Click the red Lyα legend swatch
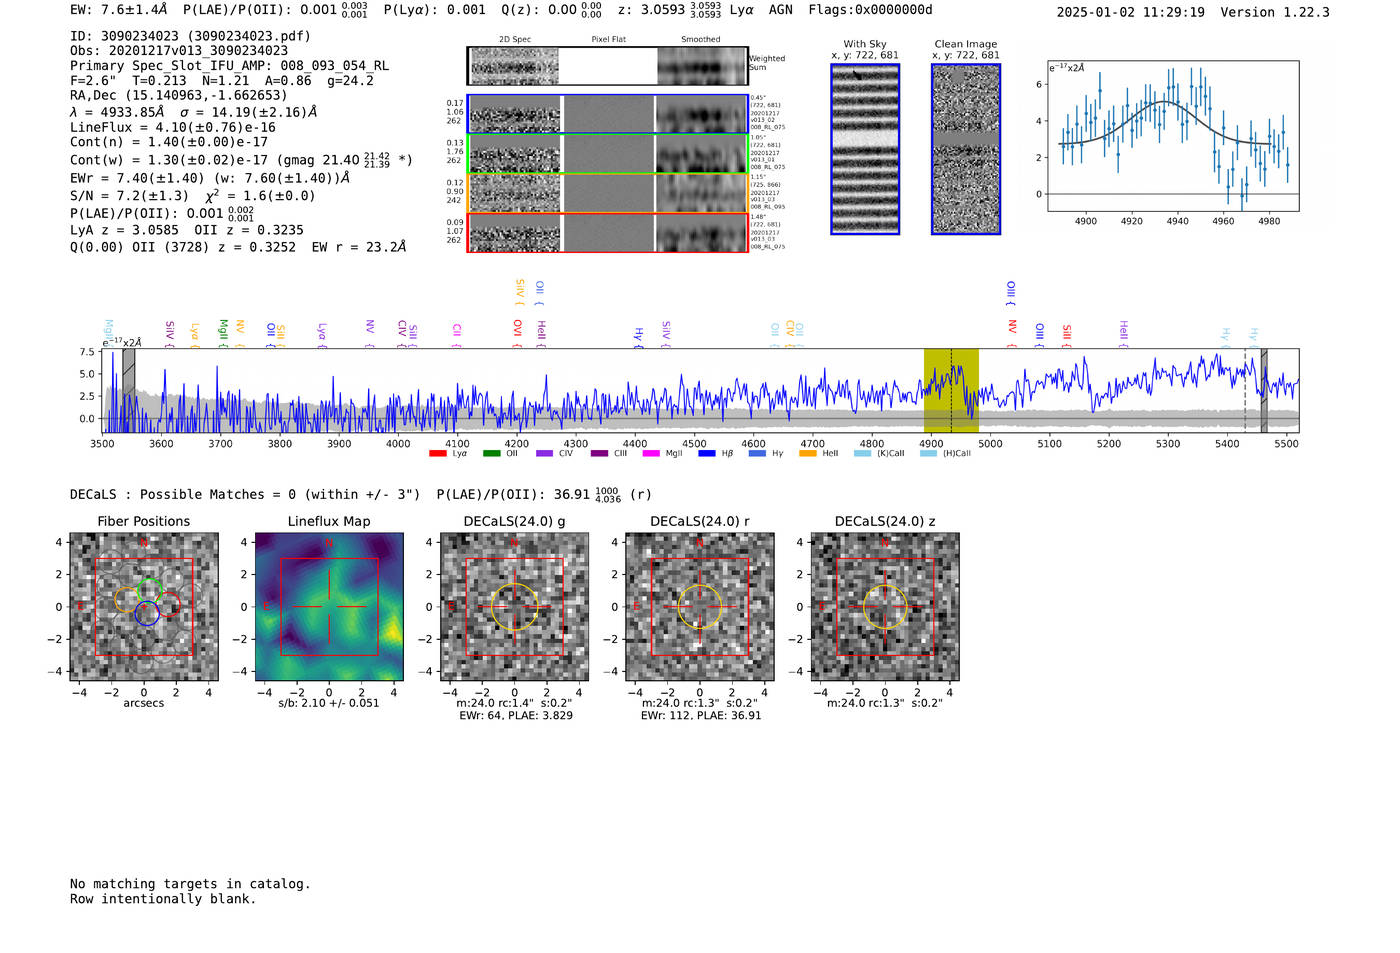1400x953 pixels. click(x=437, y=454)
